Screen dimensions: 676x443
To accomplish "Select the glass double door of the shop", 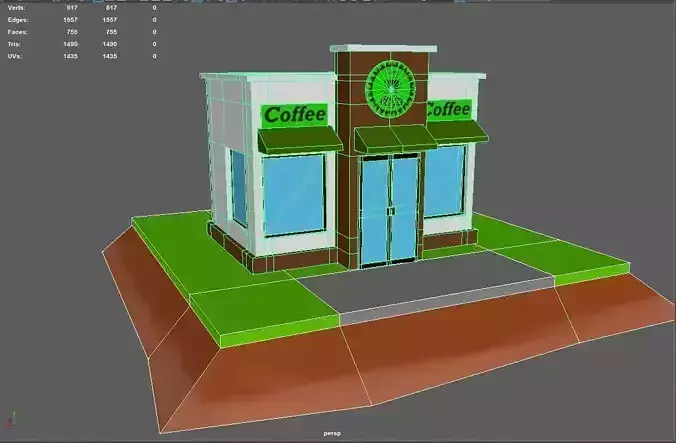I will tap(389, 211).
